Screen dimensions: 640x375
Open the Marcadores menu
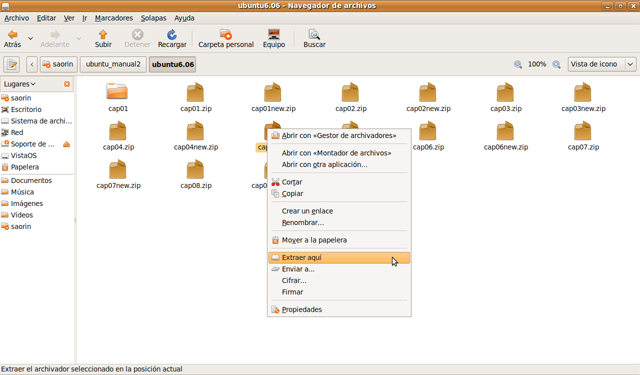(113, 18)
